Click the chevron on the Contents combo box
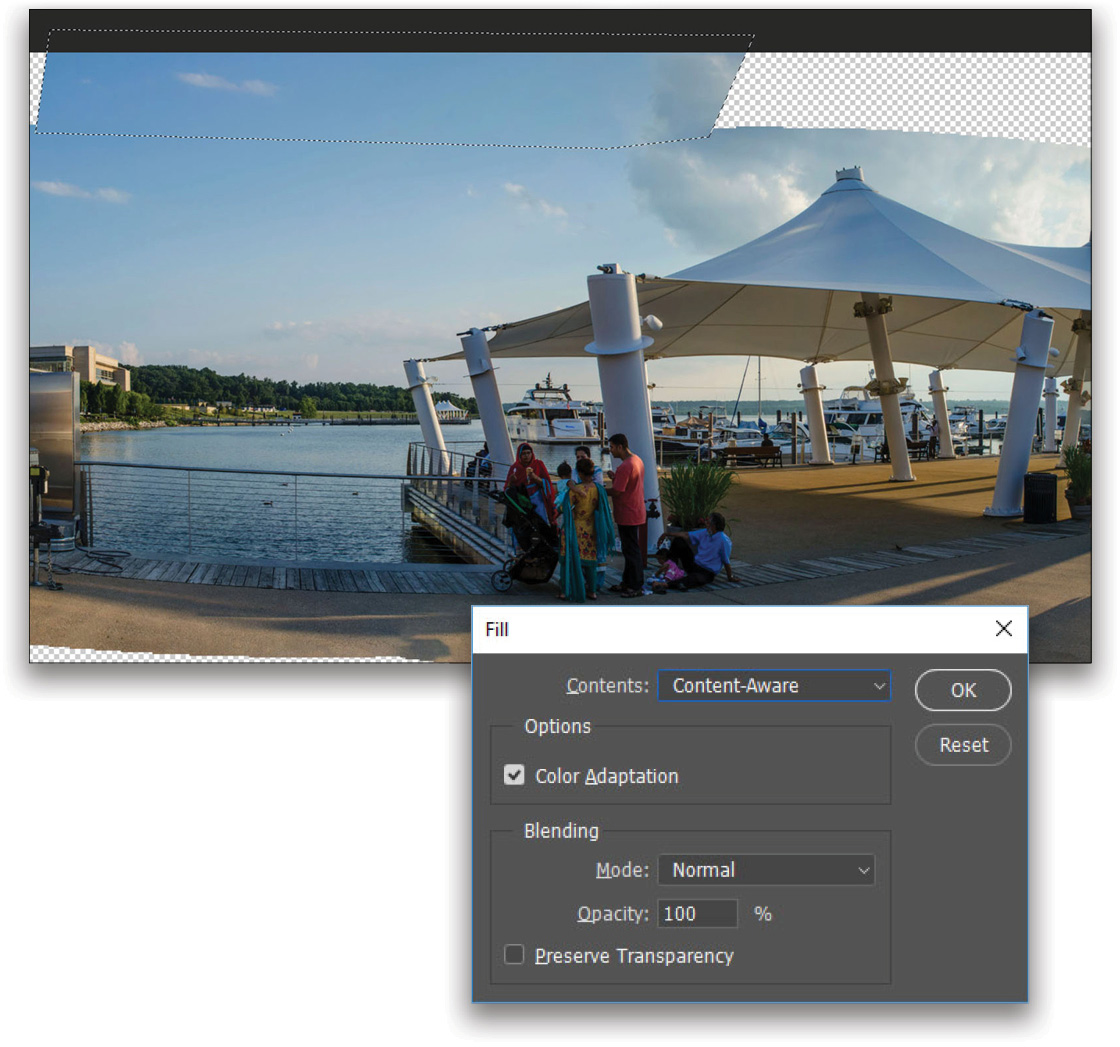Image resolution: width=1120 pixels, height=1047 pixels. click(881, 686)
